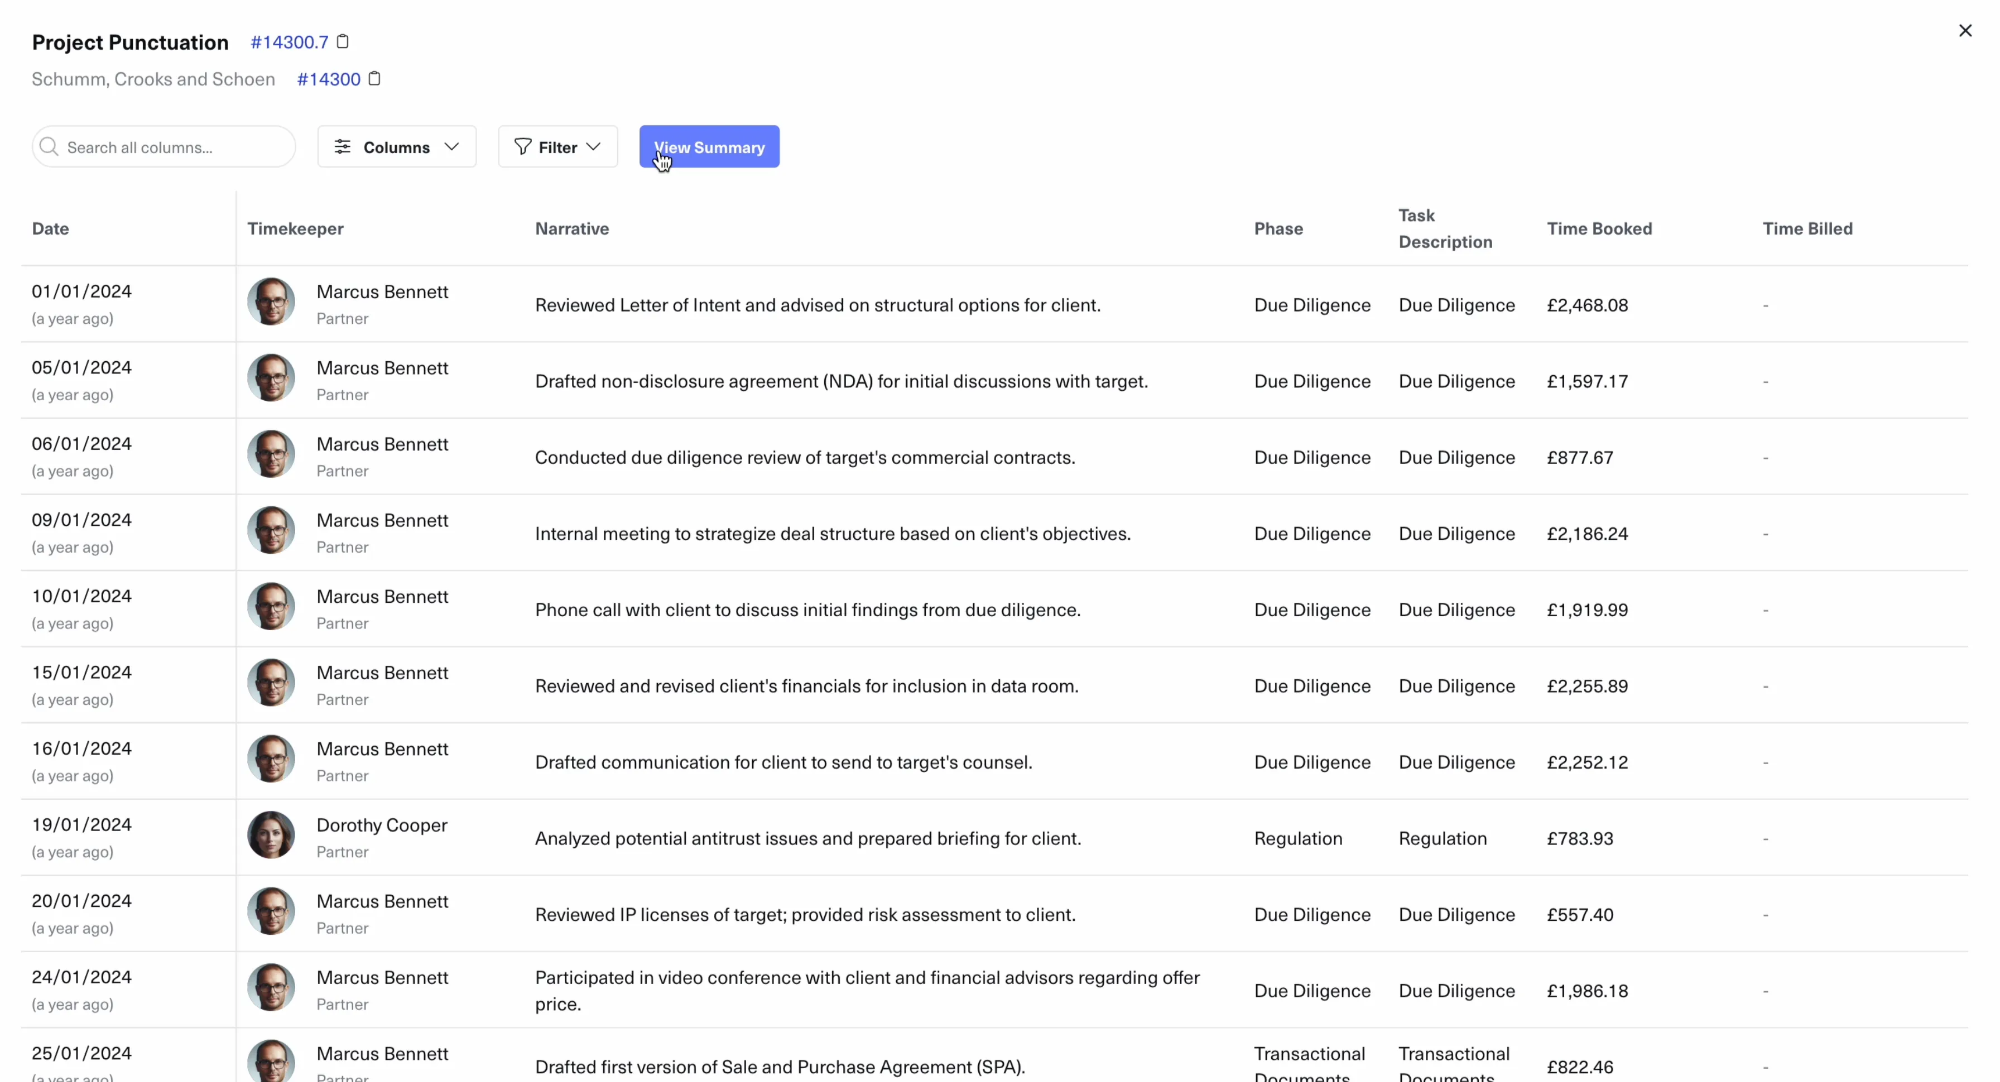Close the Project Punctuation view
This screenshot has height=1082, width=2000.
(1964, 30)
